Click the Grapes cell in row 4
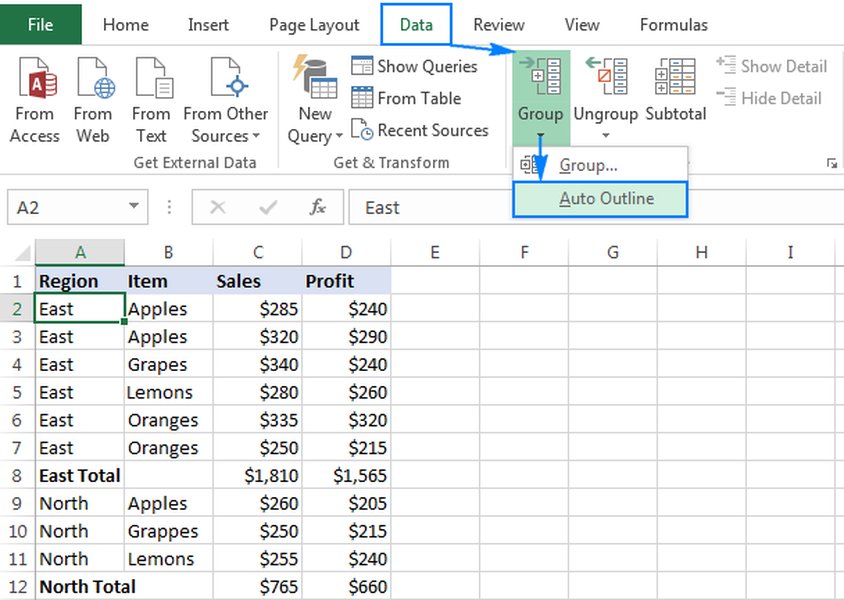 click(x=168, y=364)
